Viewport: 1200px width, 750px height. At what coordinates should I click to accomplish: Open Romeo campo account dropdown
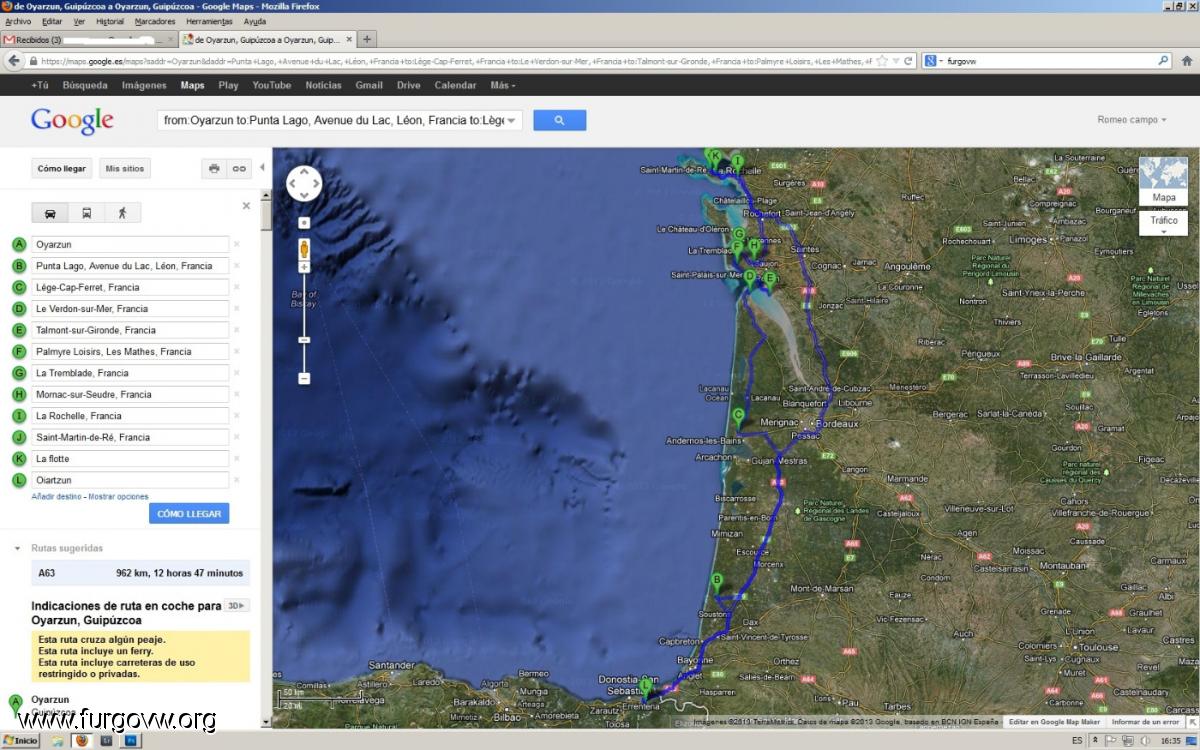click(x=1132, y=120)
